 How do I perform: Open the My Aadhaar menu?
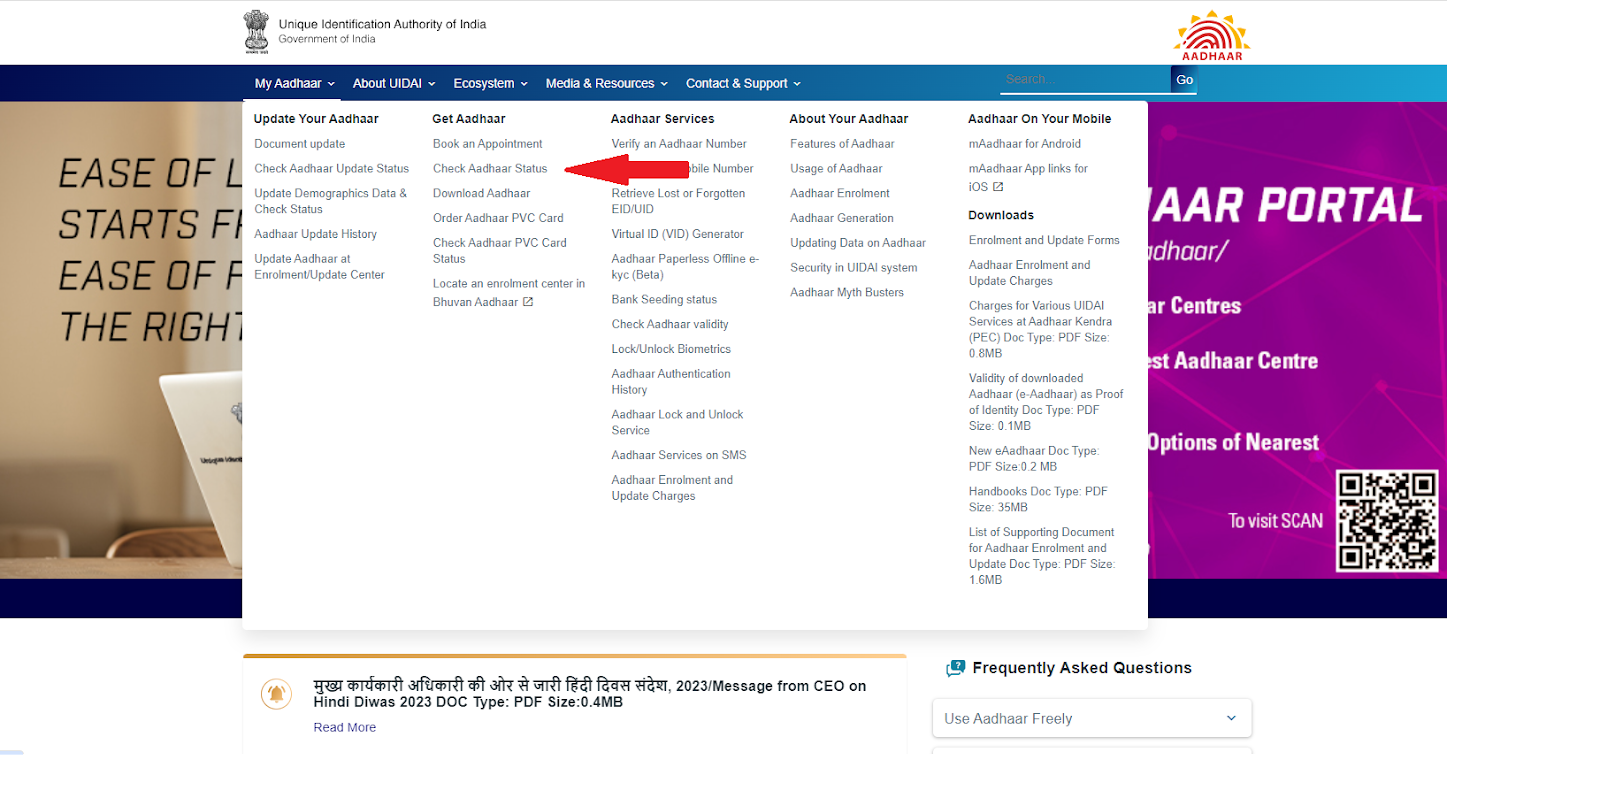tap(294, 84)
